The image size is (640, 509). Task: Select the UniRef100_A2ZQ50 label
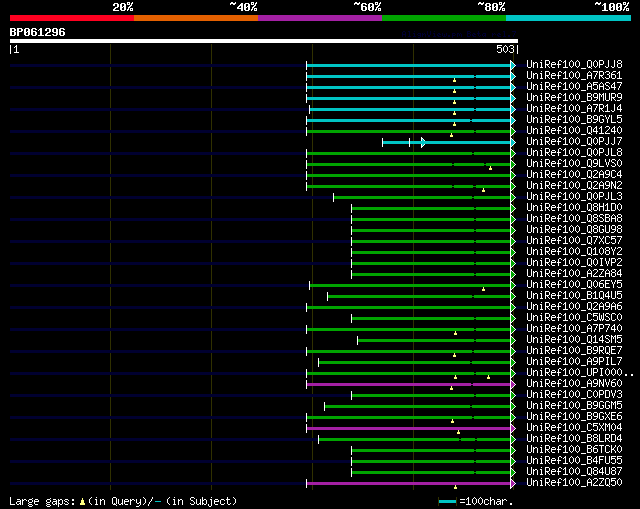pyautogui.click(x=574, y=483)
